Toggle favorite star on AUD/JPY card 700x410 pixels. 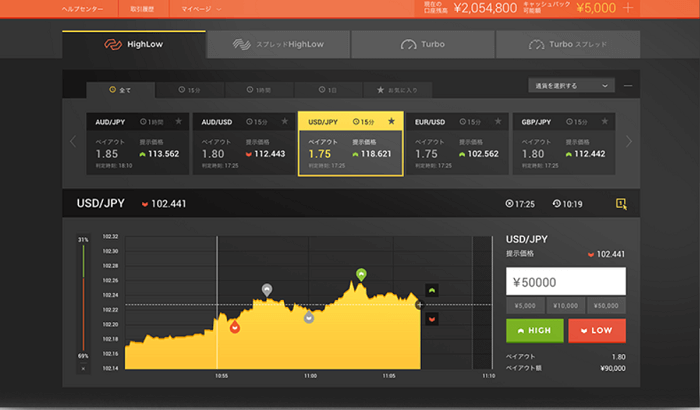(x=179, y=121)
